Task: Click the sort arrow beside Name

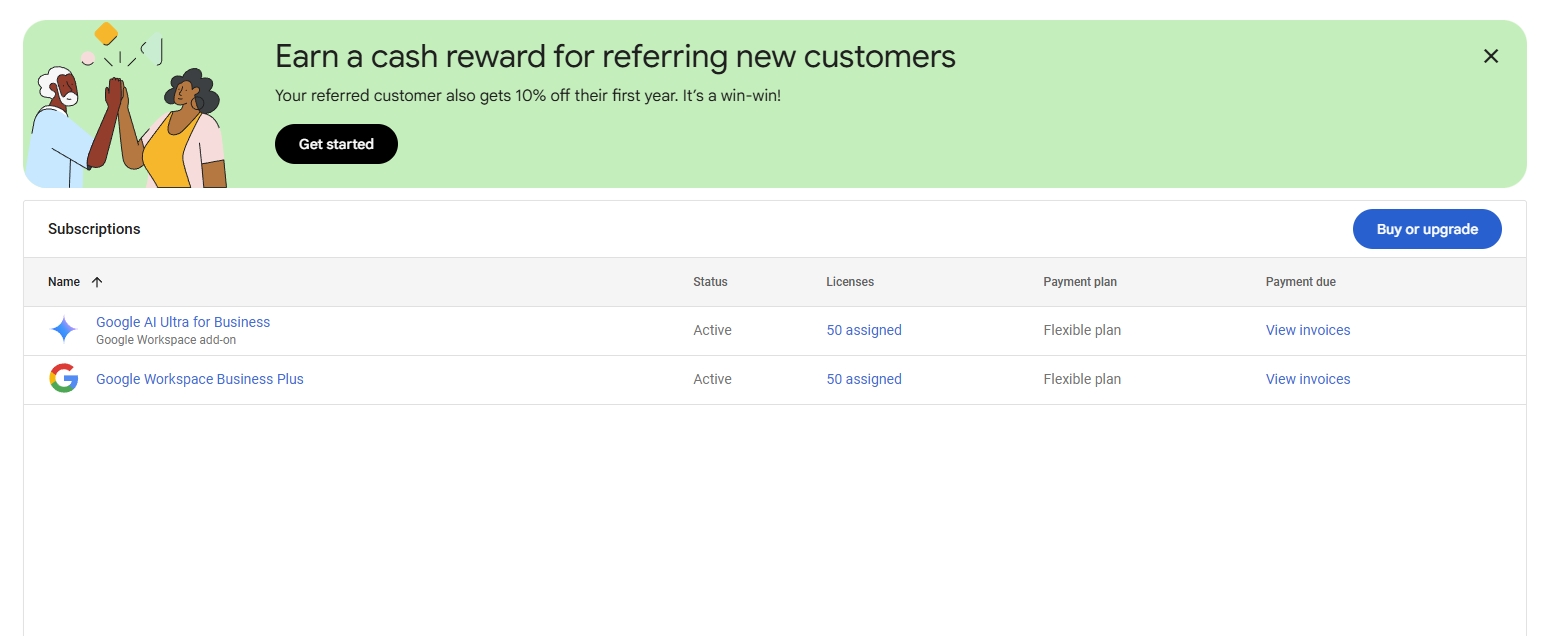Action: click(97, 282)
